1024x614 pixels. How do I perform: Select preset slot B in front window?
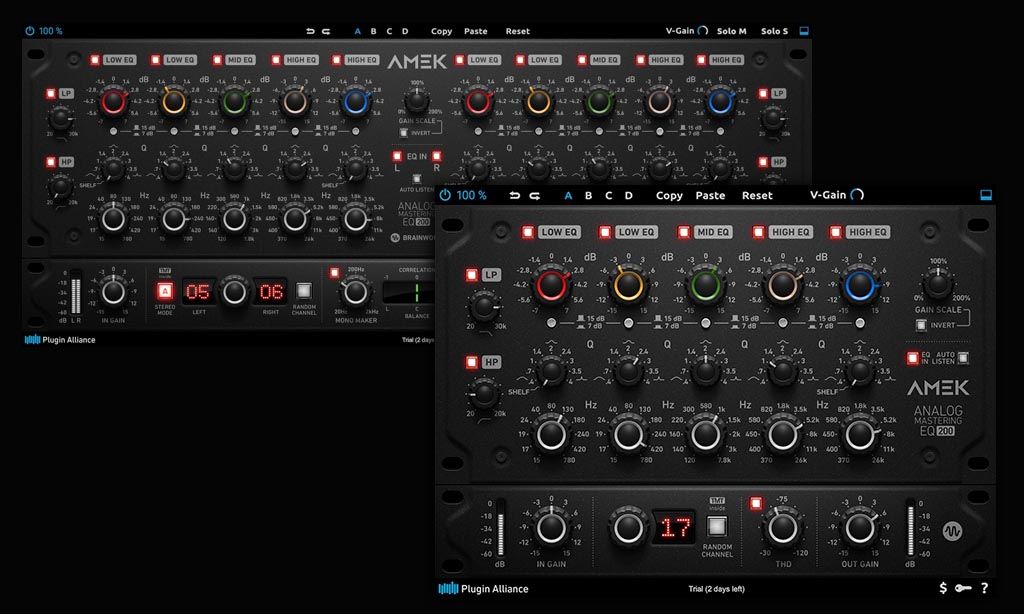point(588,195)
